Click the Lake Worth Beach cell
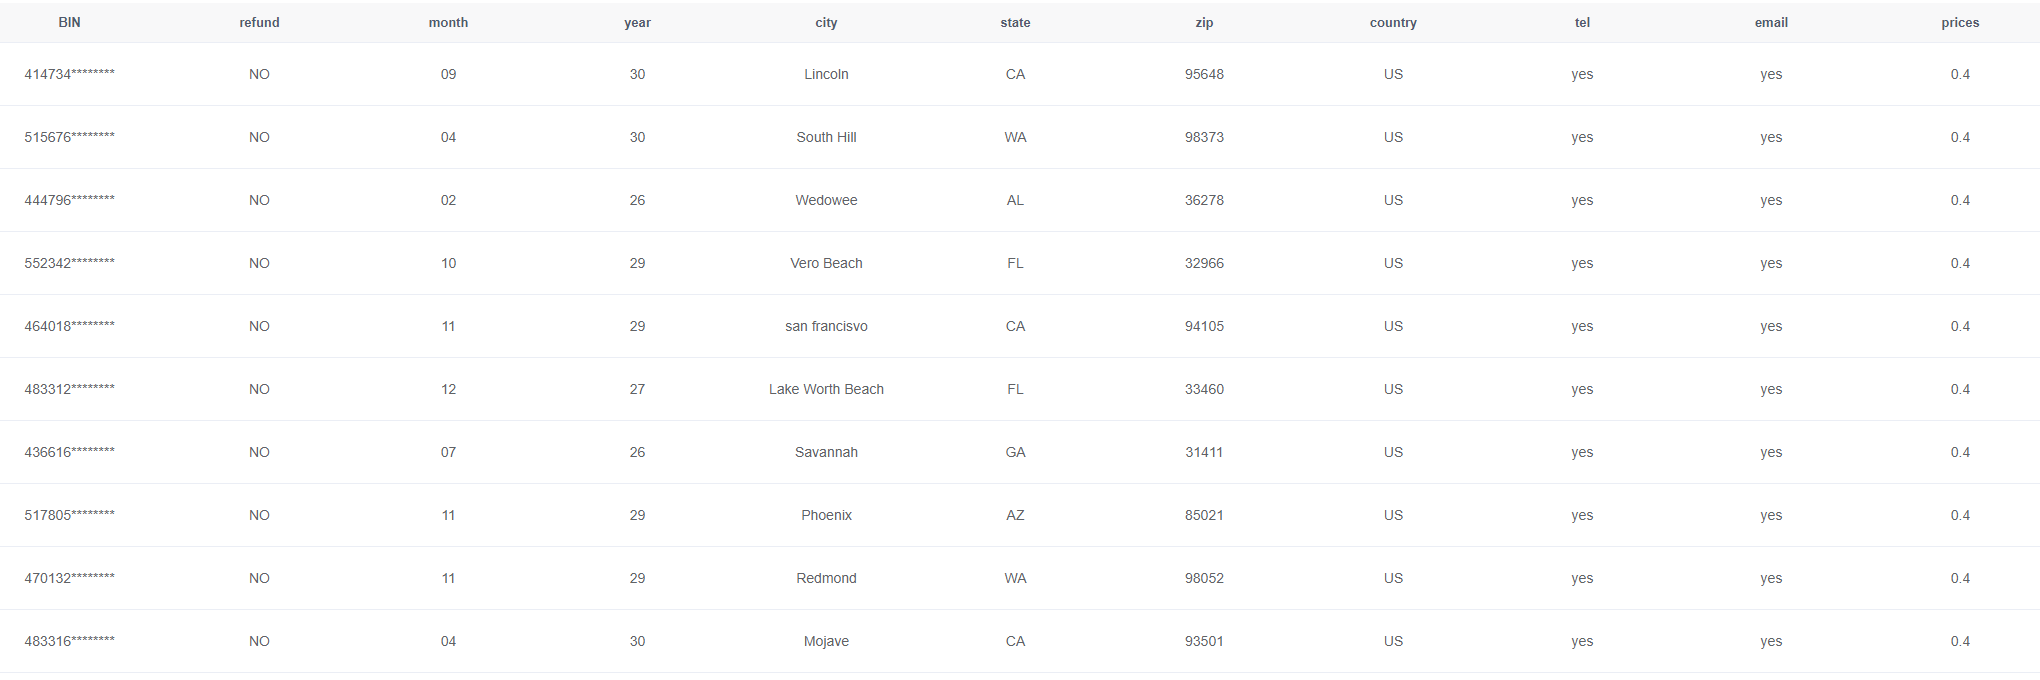2040x680 pixels. click(826, 389)
